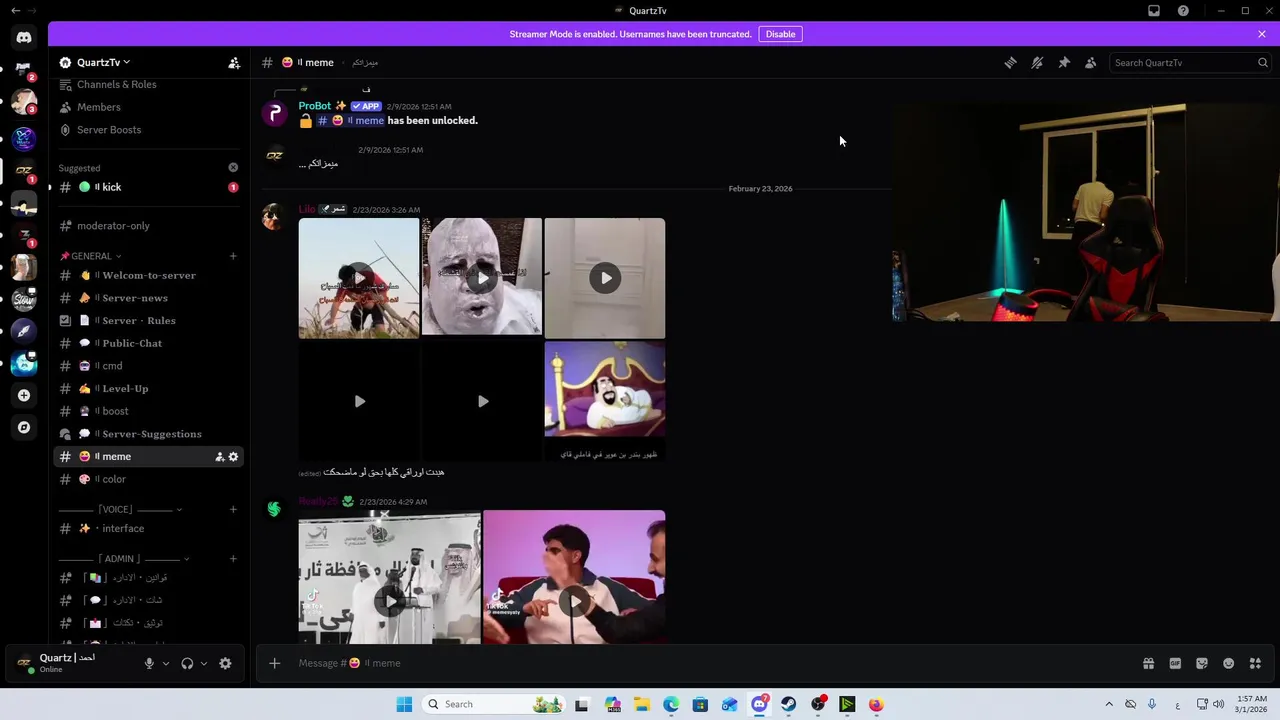Image resolution: width=1280 pixels, height=720 pixels.
Task: Open the interface voice channel
Action: (x=150, y=528)
